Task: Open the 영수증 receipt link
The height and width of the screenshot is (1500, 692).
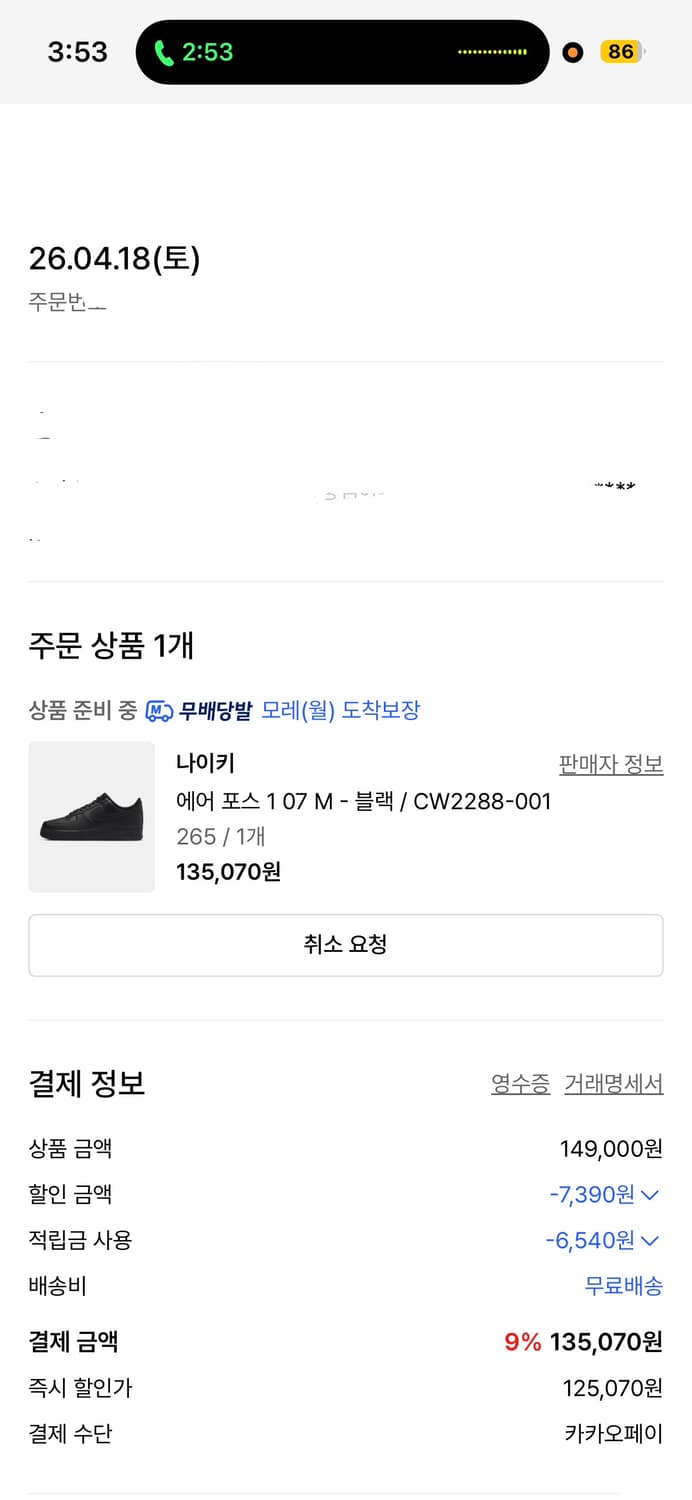Action: 520,1084
